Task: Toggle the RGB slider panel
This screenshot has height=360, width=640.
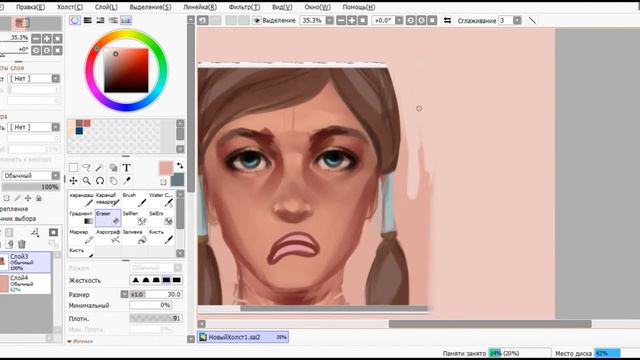Action: point(87,20)
